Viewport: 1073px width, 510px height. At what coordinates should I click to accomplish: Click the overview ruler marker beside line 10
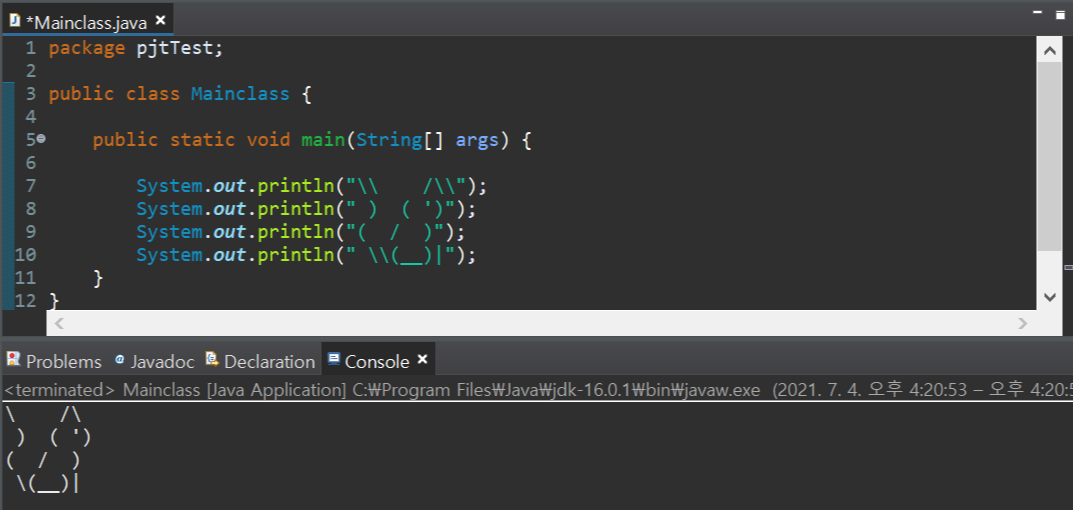pyautogui.click(x=1068, y=268)
